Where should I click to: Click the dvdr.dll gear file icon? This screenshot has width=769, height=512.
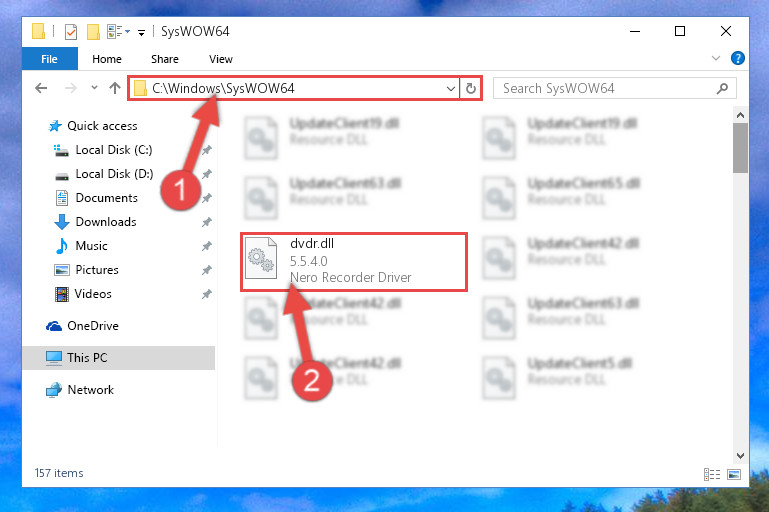[x=261, y=258]
